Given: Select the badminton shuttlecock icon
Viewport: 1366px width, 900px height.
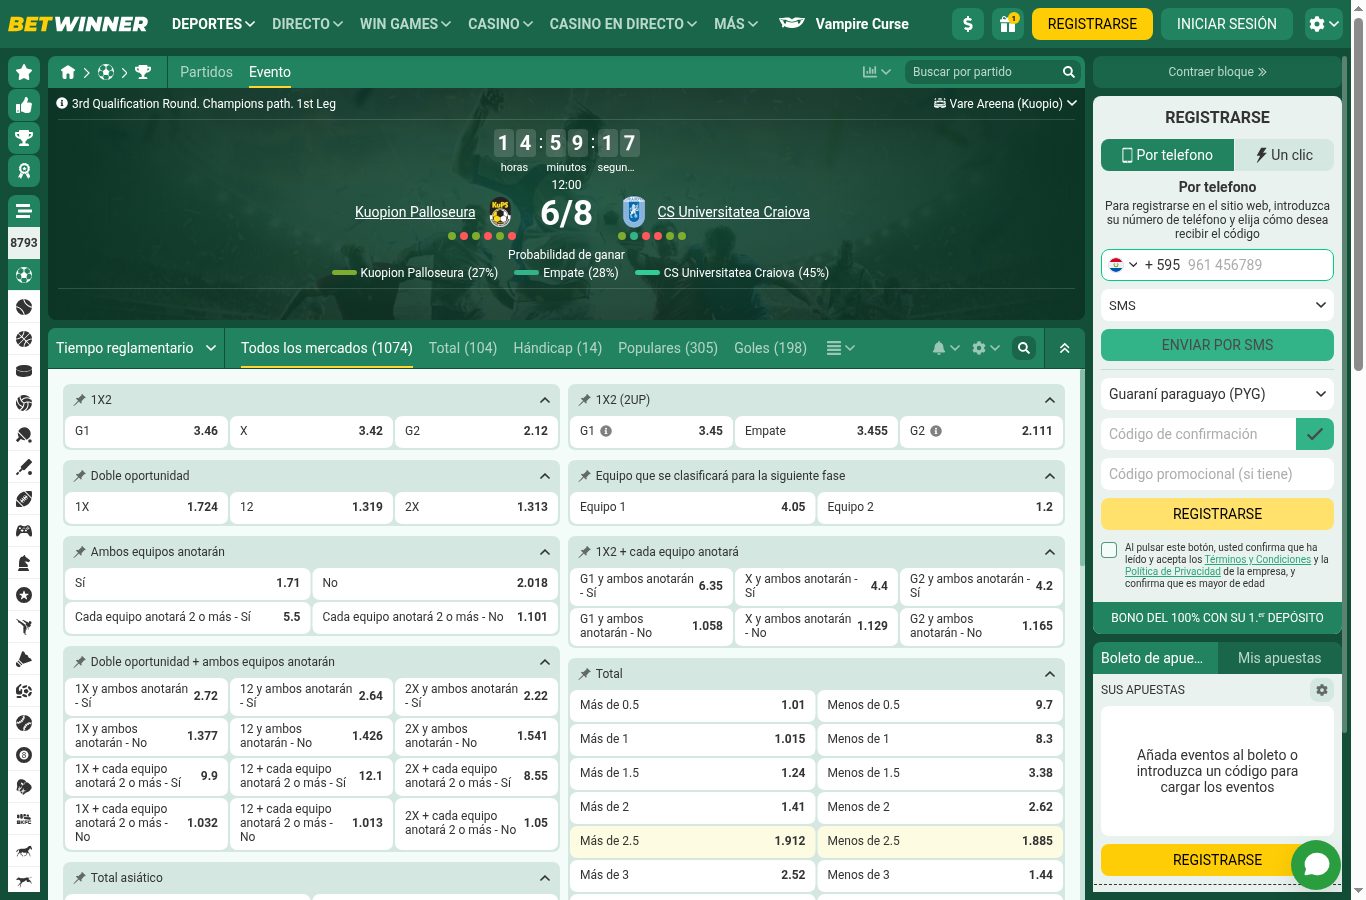Looking at the screenshot, I should [x=24, y=659].
